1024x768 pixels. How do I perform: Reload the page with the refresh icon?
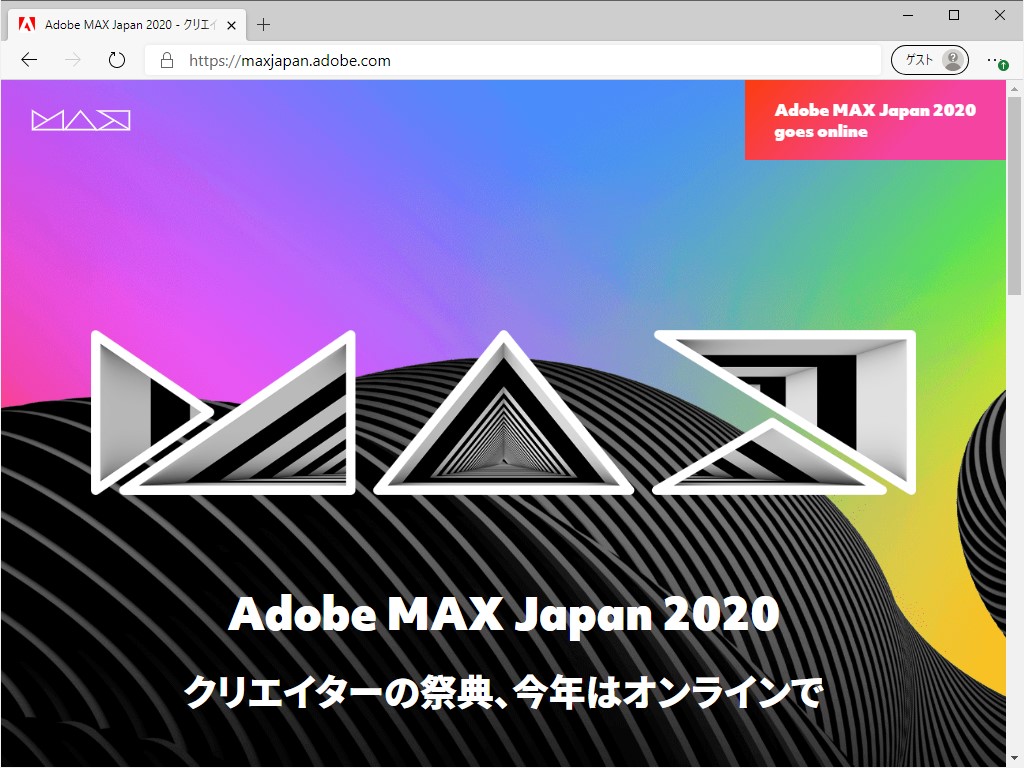116,60
